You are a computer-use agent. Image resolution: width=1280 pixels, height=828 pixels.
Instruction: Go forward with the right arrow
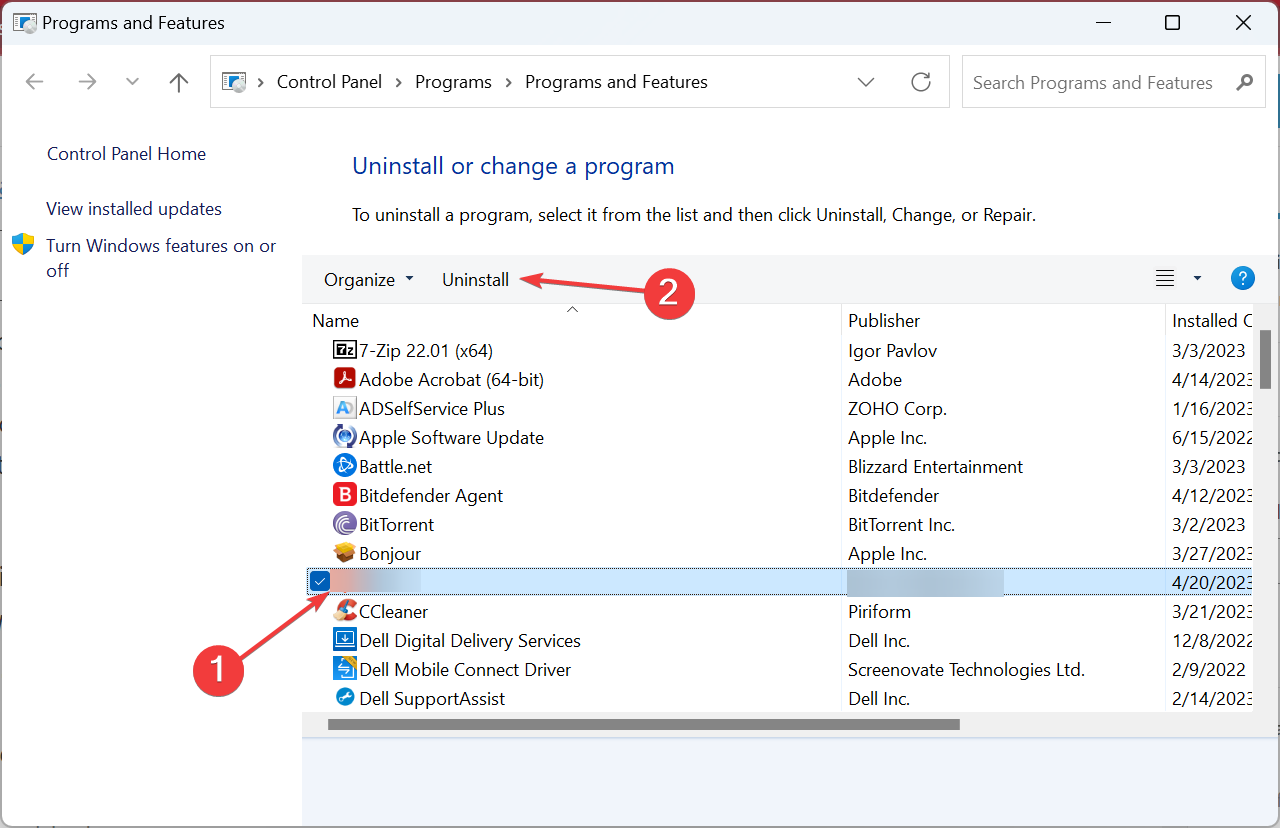[x=87, y=82]
